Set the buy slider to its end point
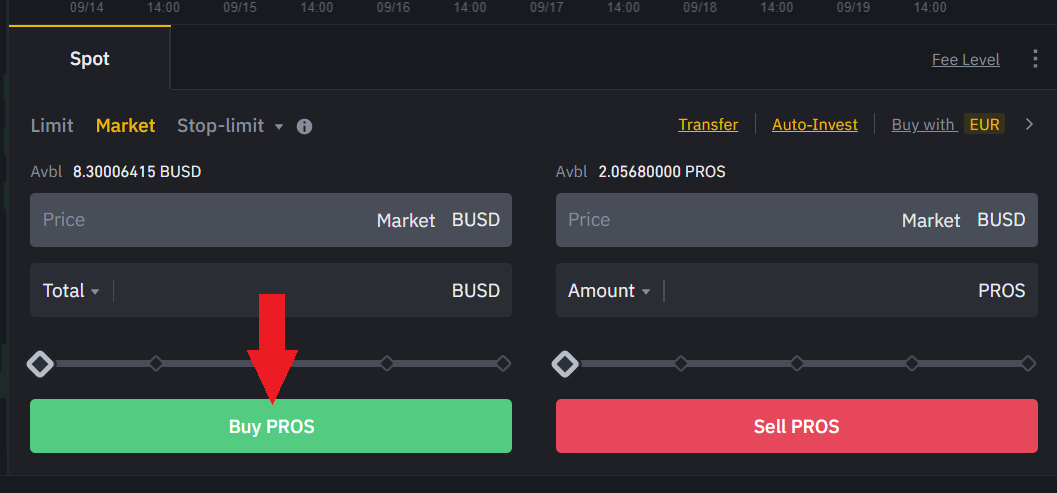 click(503, 363)
